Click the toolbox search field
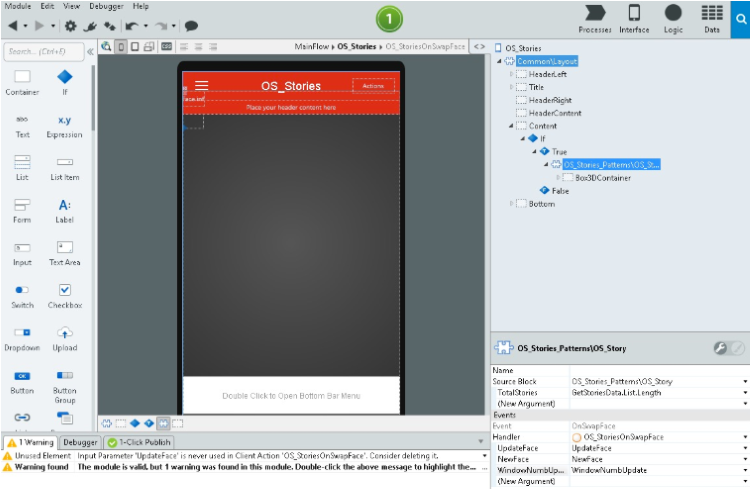The image size is (750, 489). (x=42, y=50)
